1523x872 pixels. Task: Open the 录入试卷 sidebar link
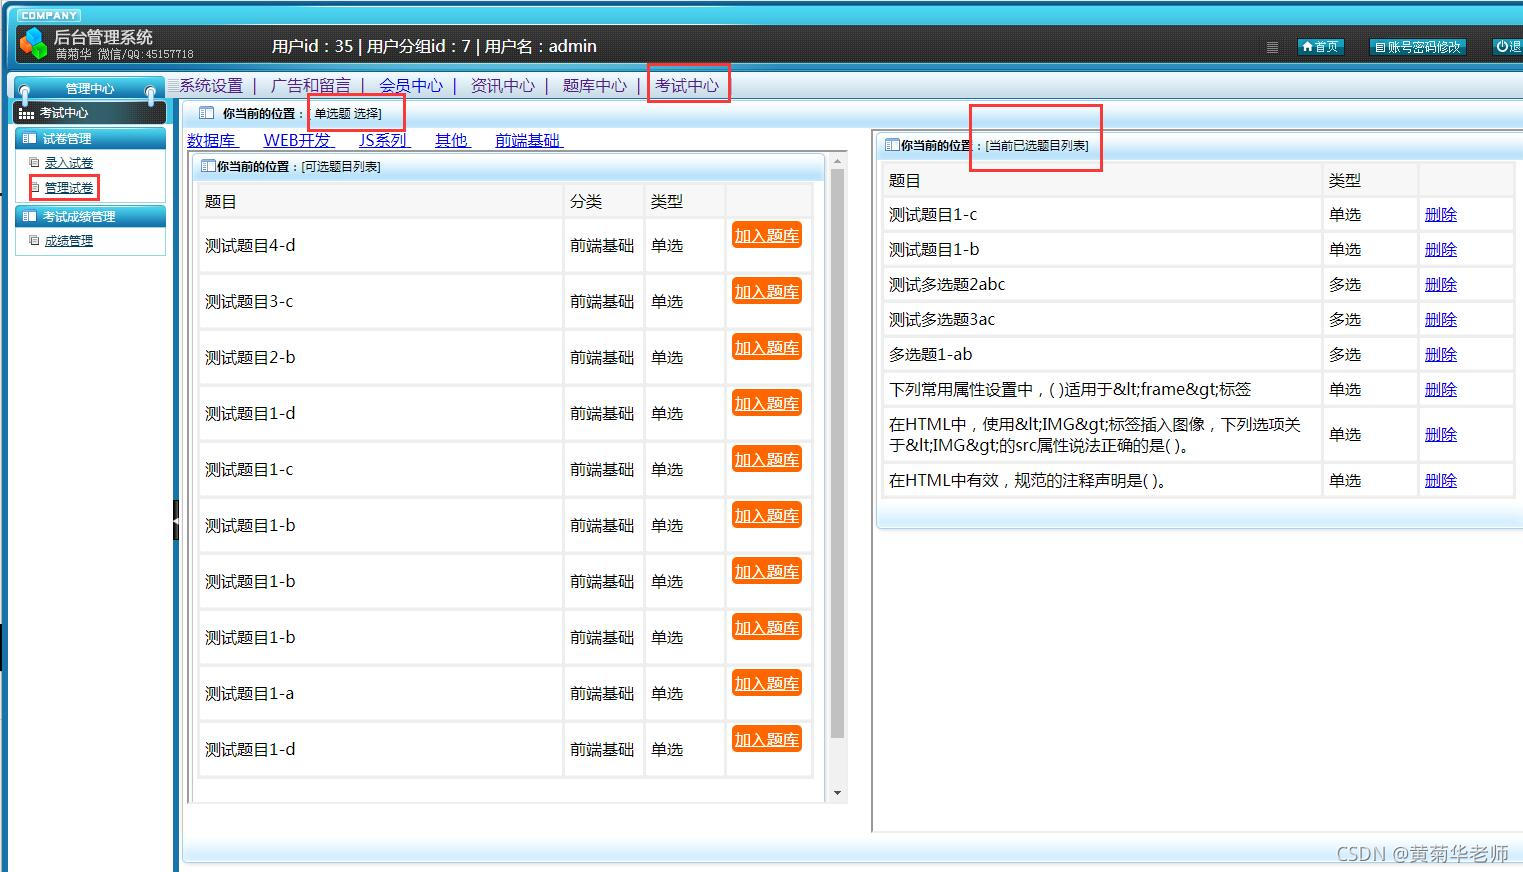69,163
